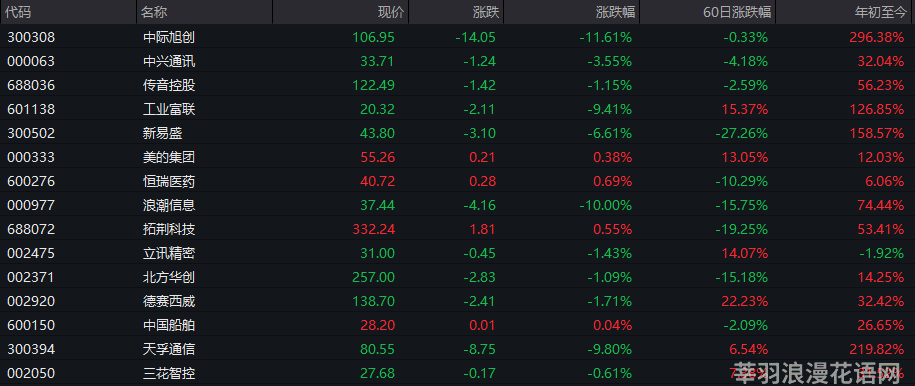The image size is (915, 386).
Task: Open the 中兴通讯 stock row
Action: coord(458,61)
